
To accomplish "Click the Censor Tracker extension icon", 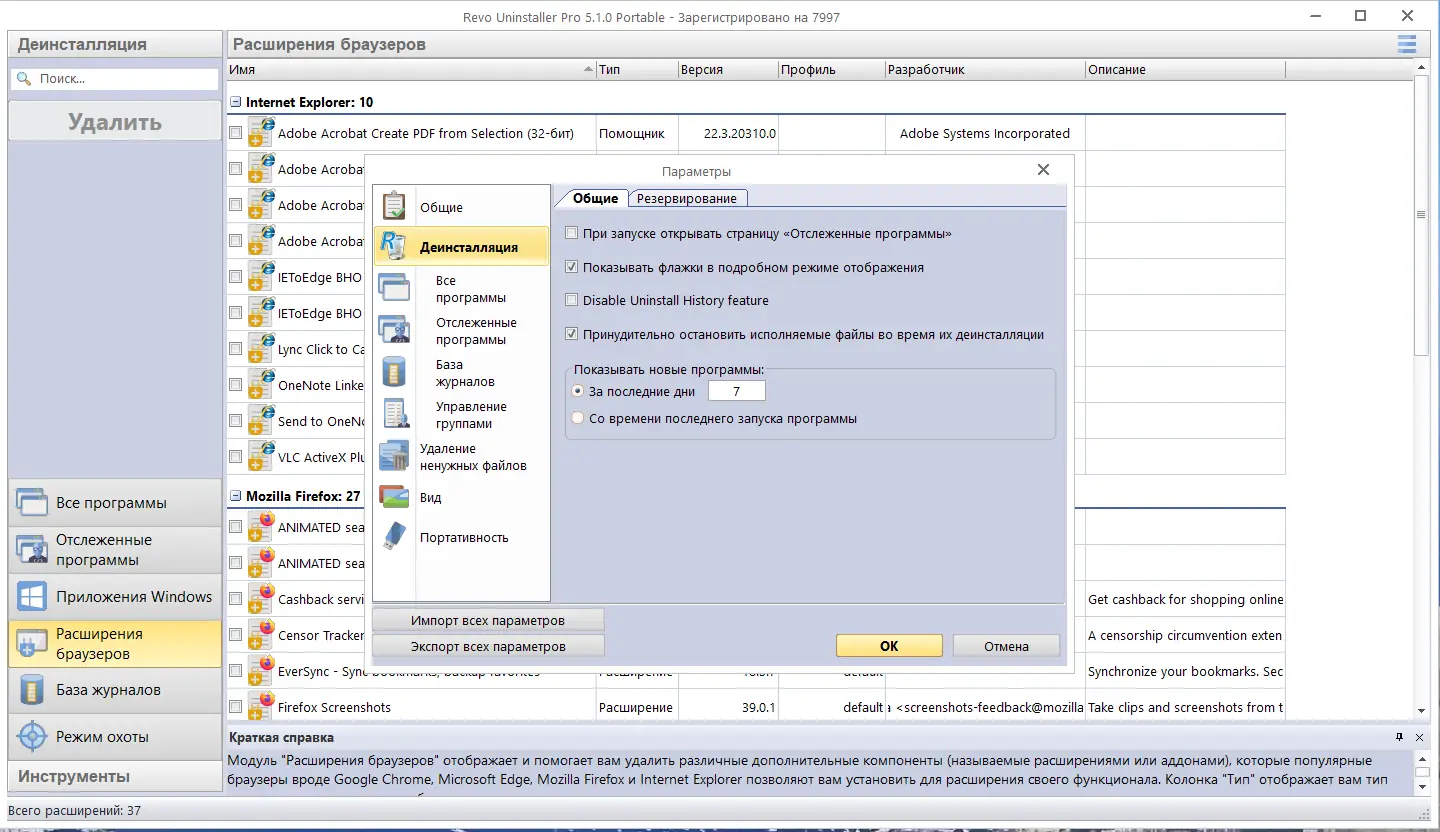I will (261, 634).
